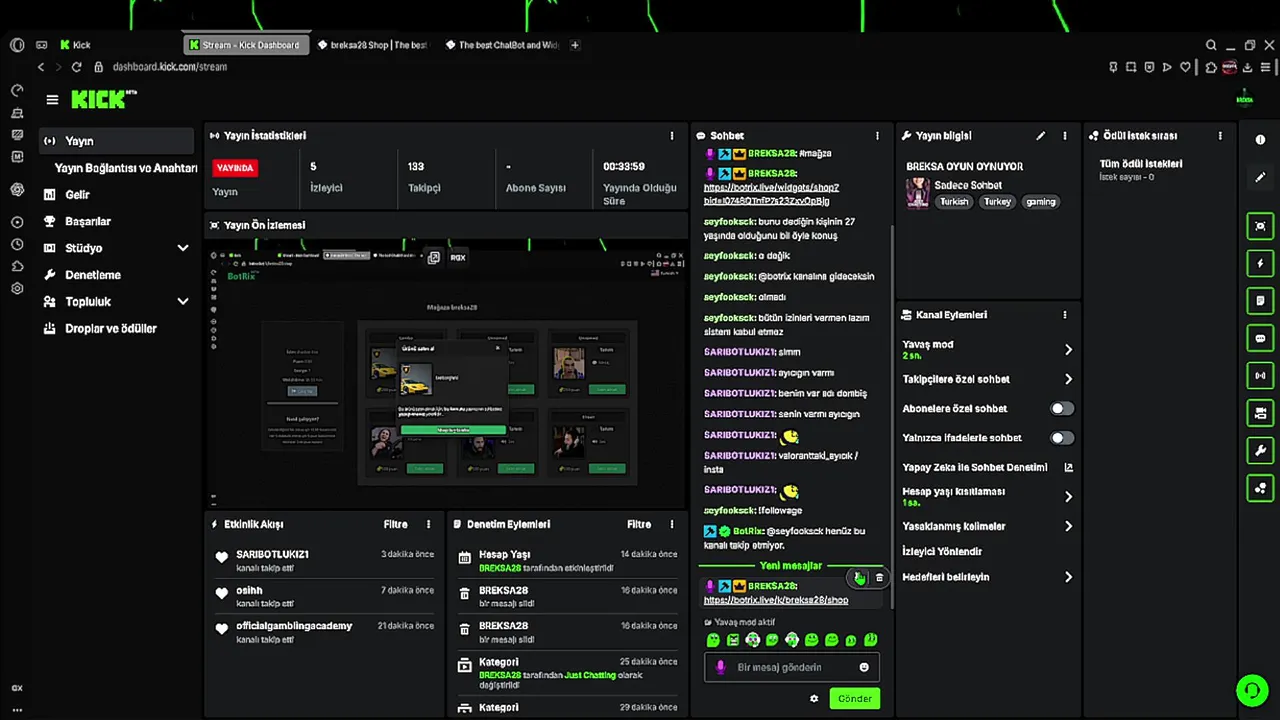Image resolution: width=1280 pixels, height=720 pixels.
Task: Open the Yapay Zeka ile Sohbet Denetimi chart icon
Action: (x=1068, y=467)
